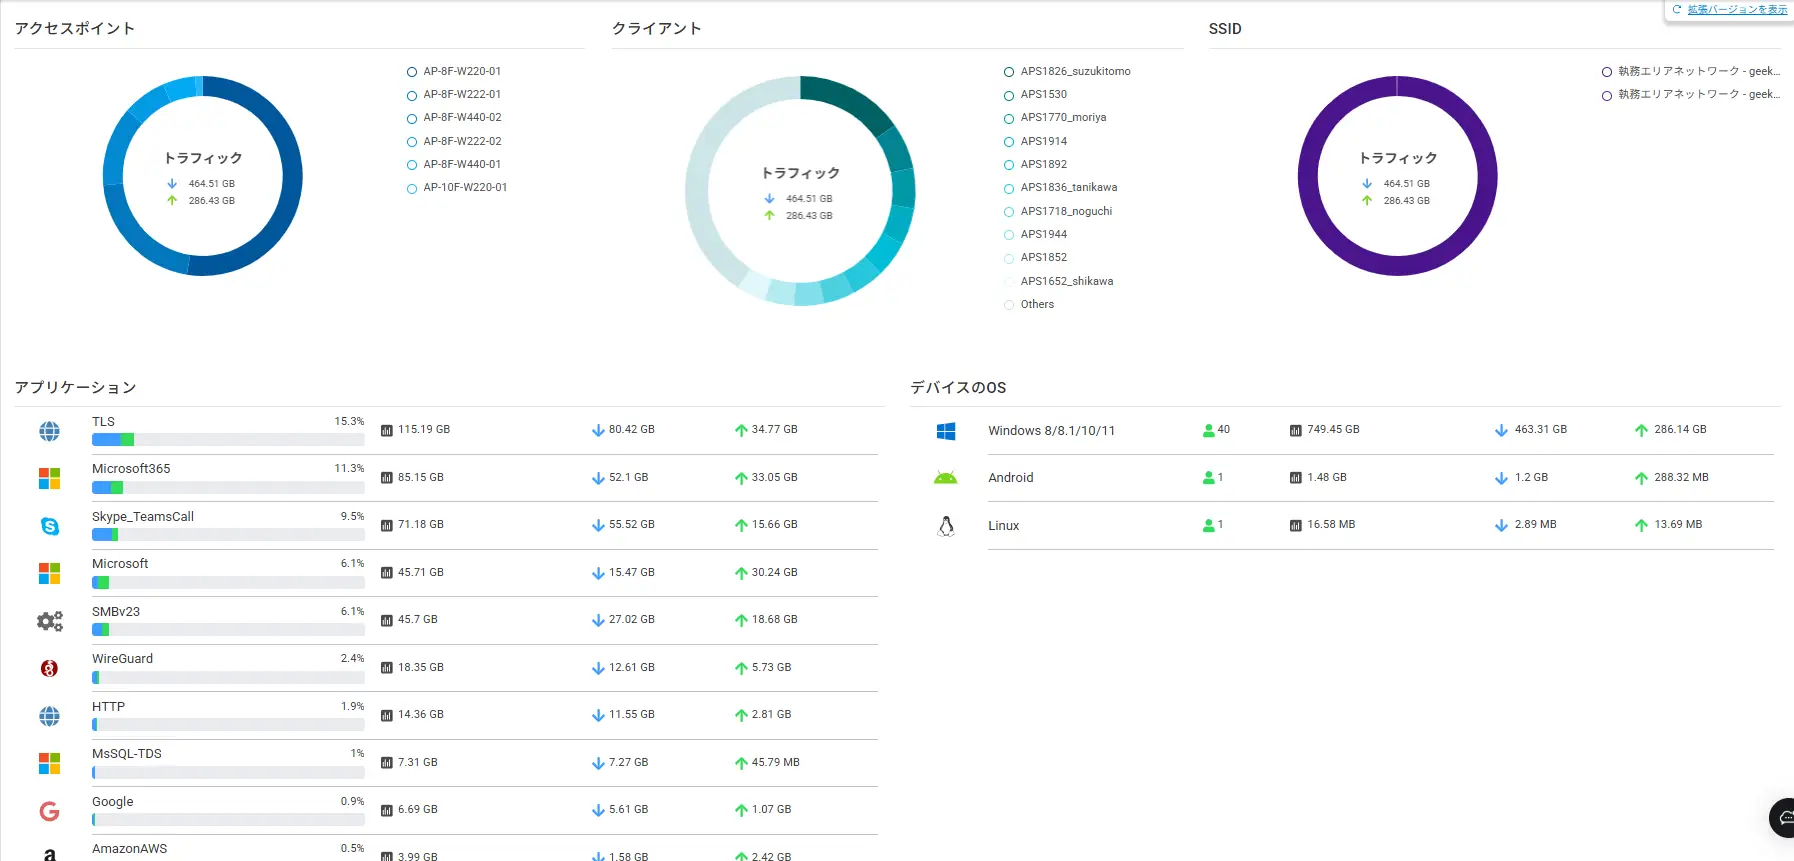Click the 16.58 MB Linux total value

click(1331, 524)
